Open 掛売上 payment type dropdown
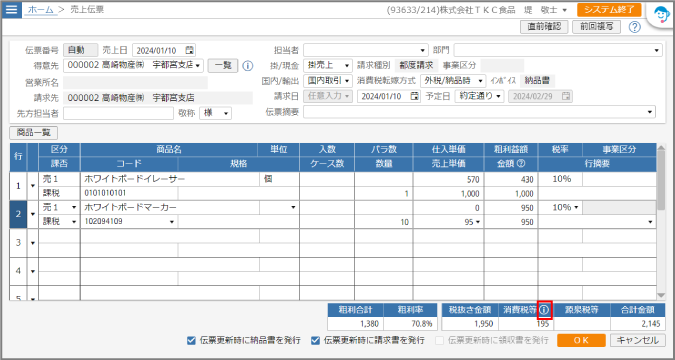The width and height of the screenshot is (675, 360). 347,66
